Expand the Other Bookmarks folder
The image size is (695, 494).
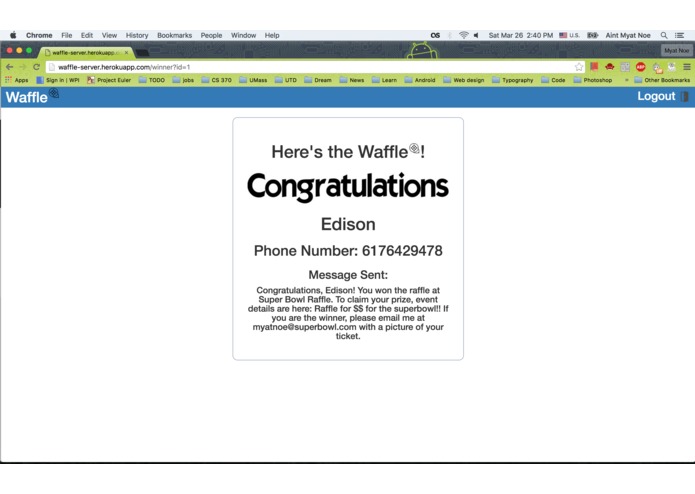tap(662, 80)
